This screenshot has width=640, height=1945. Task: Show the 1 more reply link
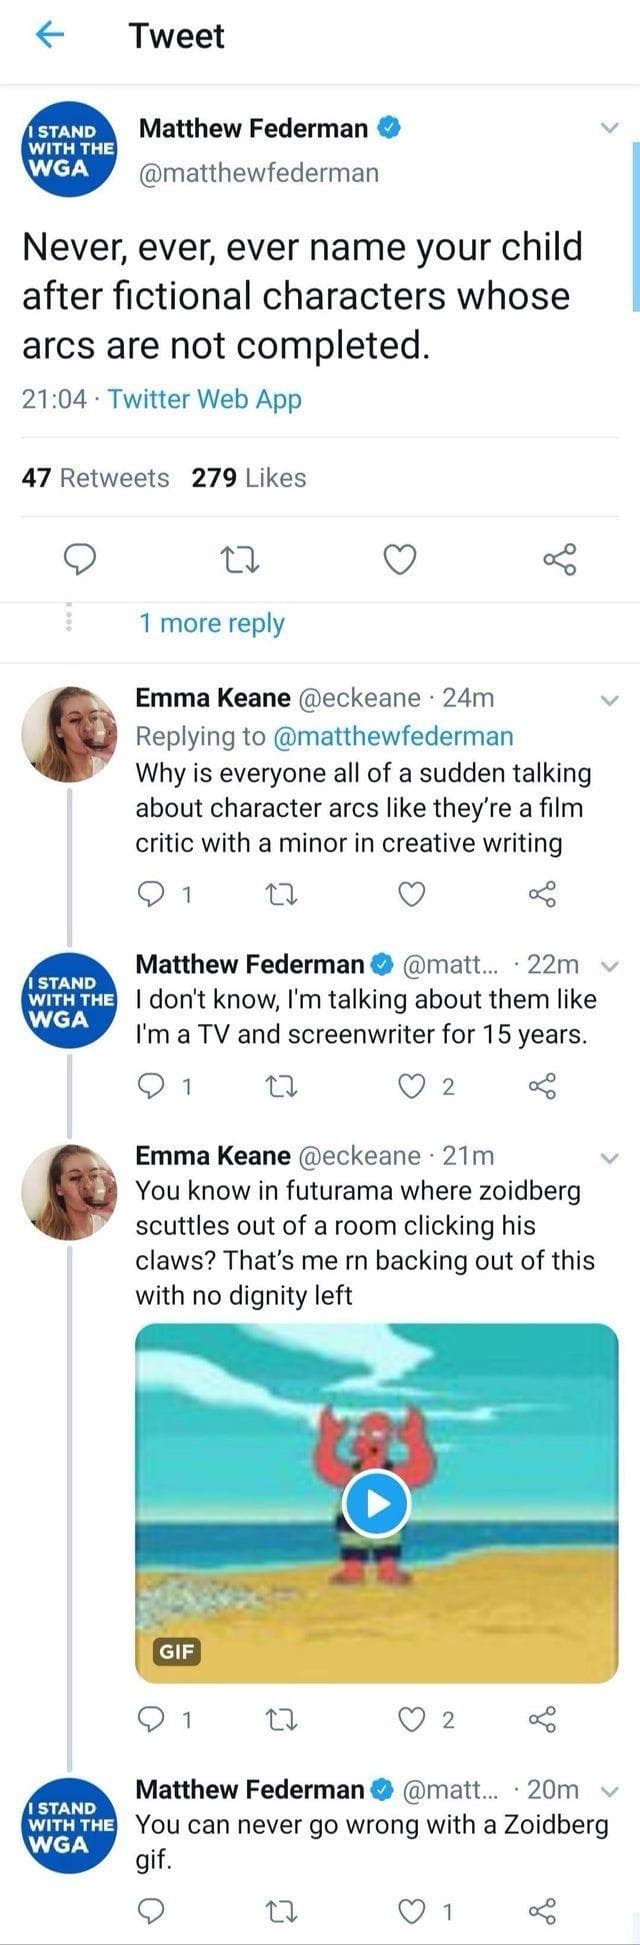pyautogui.click(x=212, y=623)
